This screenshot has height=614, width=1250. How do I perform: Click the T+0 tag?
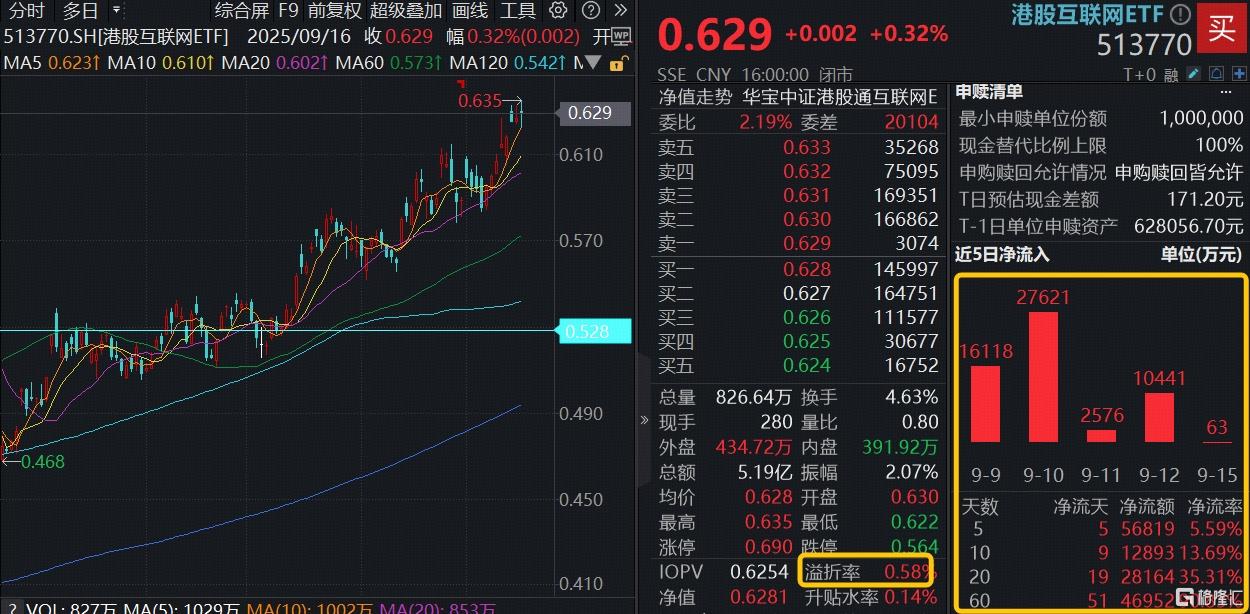point(1138,75)
